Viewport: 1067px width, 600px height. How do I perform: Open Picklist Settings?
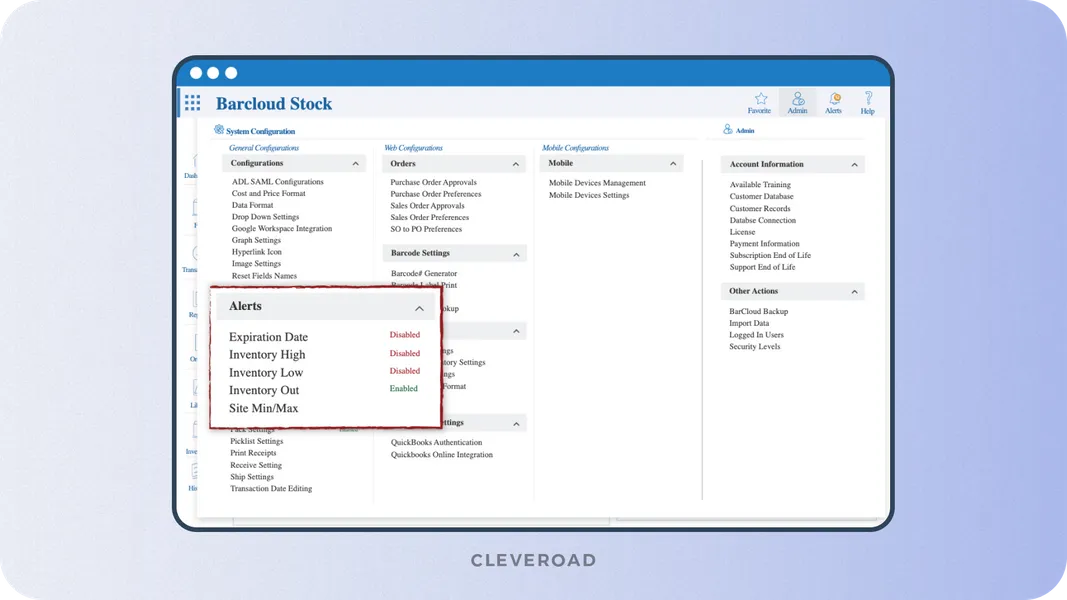(x=257, y=441)
